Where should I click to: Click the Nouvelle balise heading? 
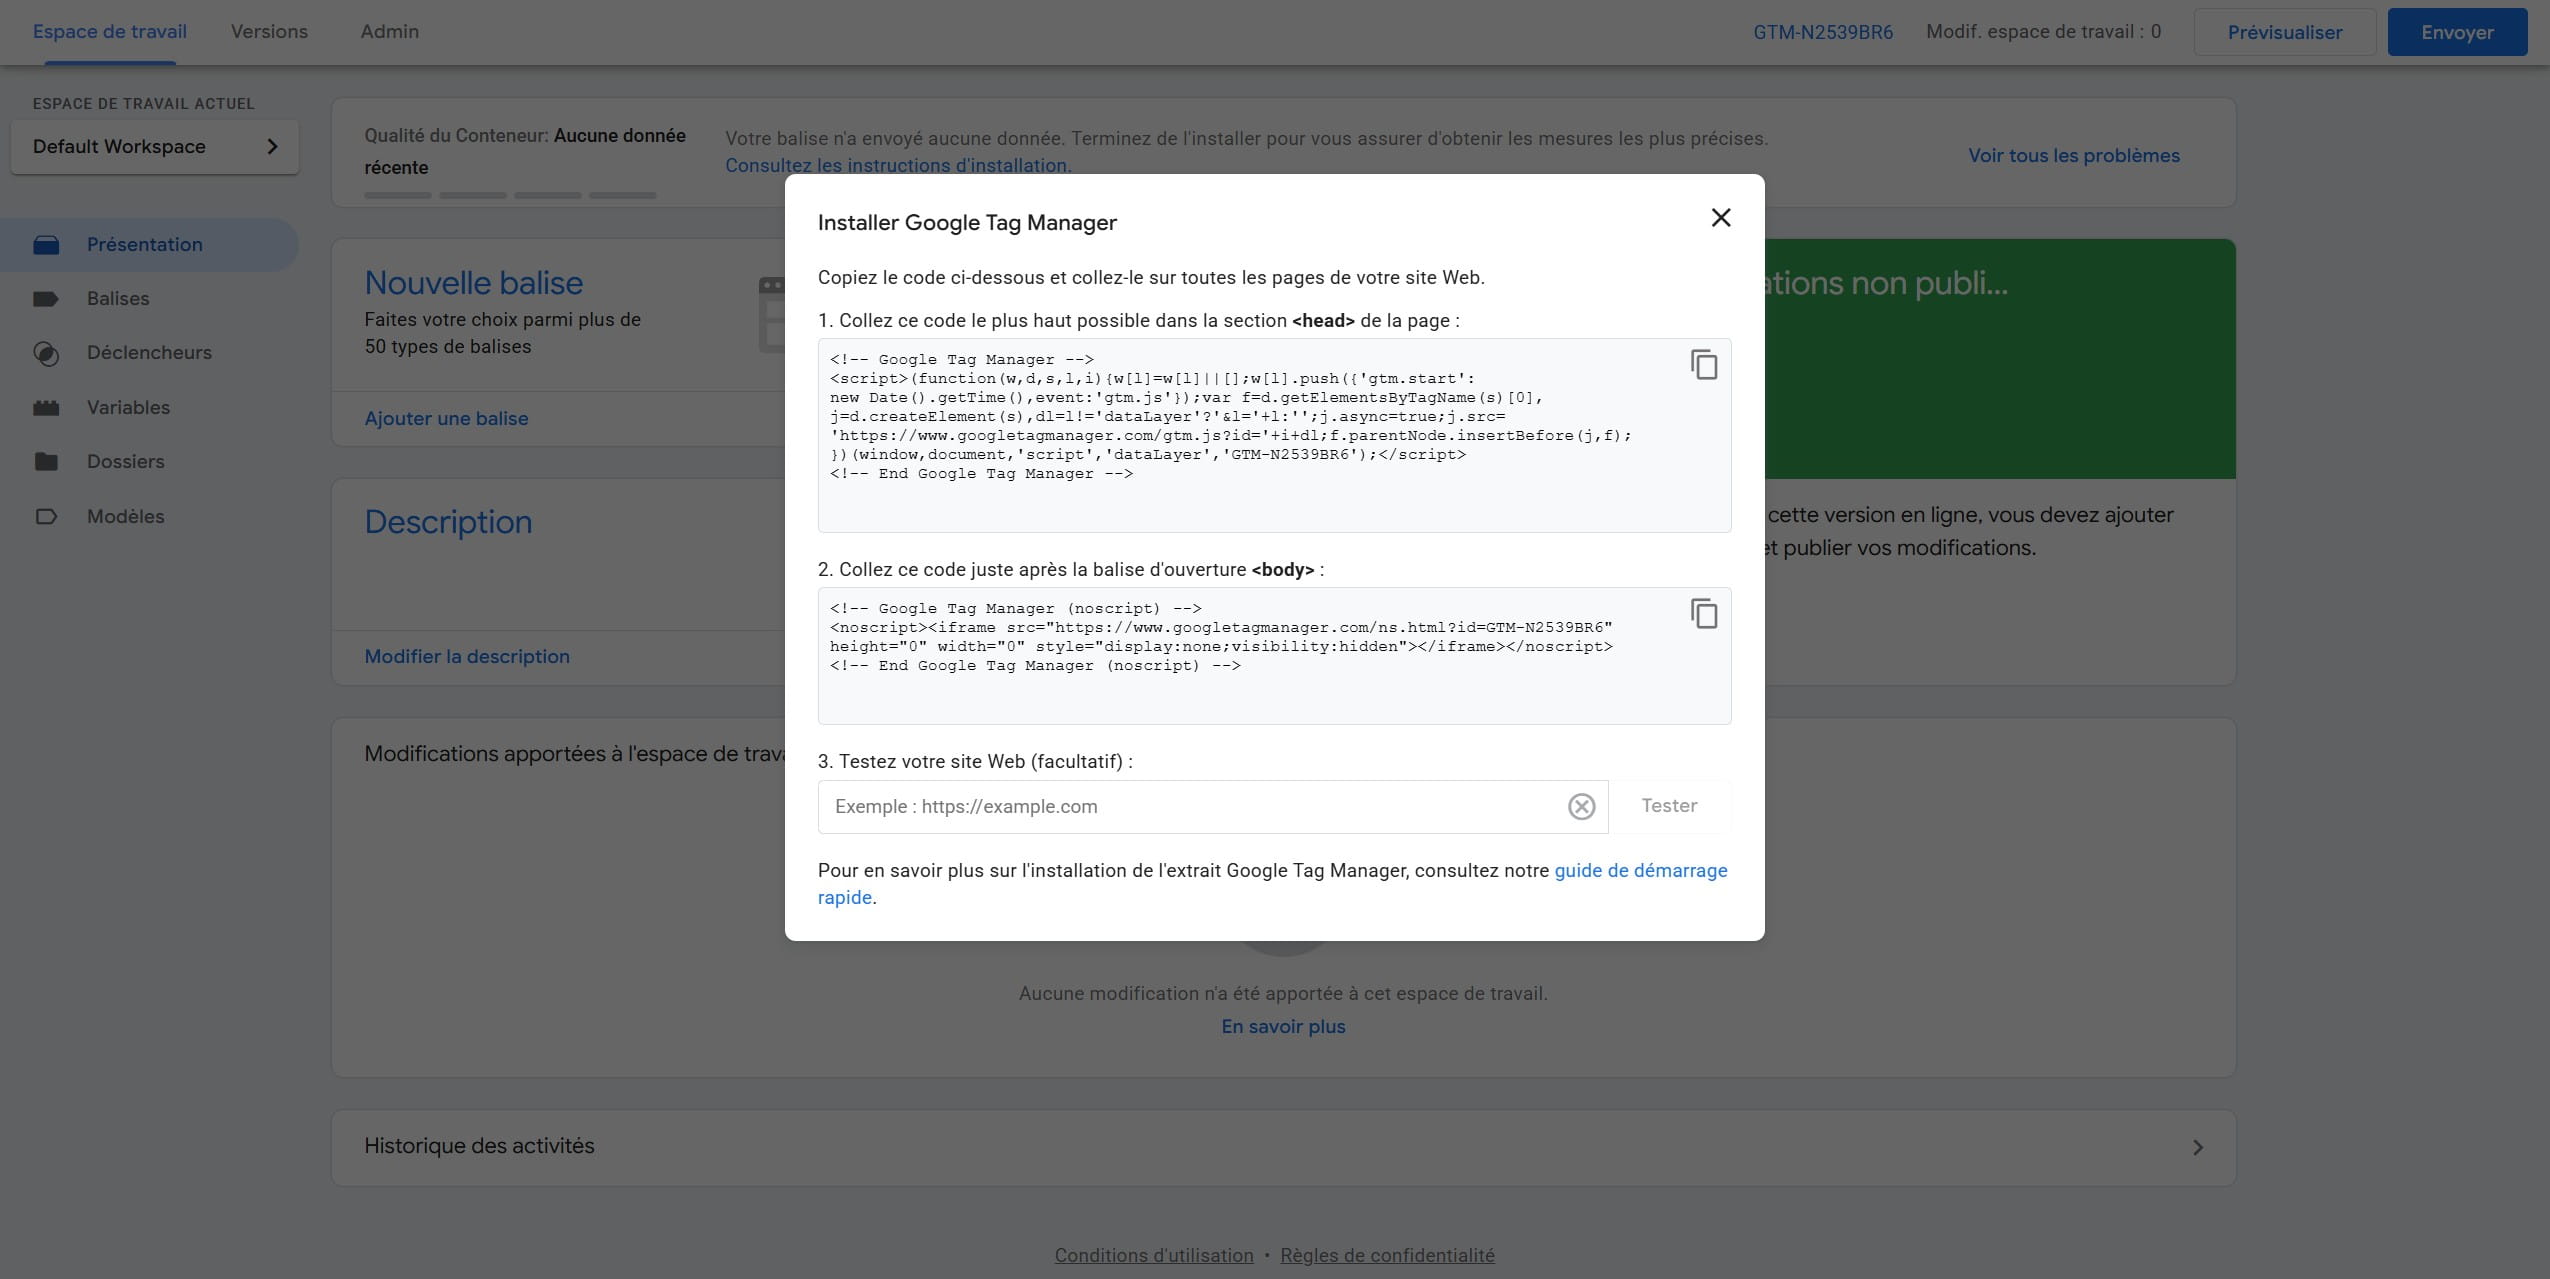click(x=473, y=283)
